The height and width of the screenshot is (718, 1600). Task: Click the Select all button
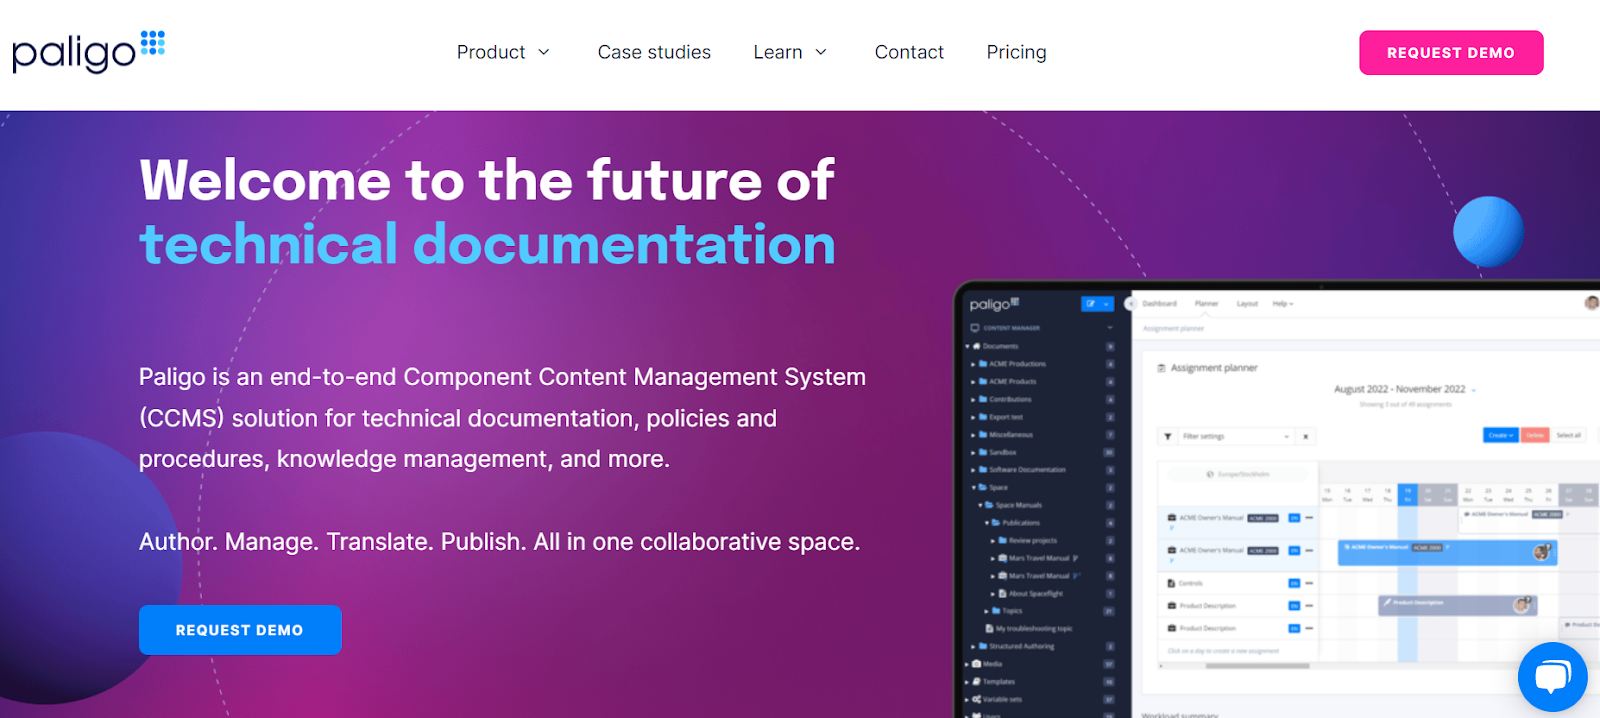tap(1568, 435)
